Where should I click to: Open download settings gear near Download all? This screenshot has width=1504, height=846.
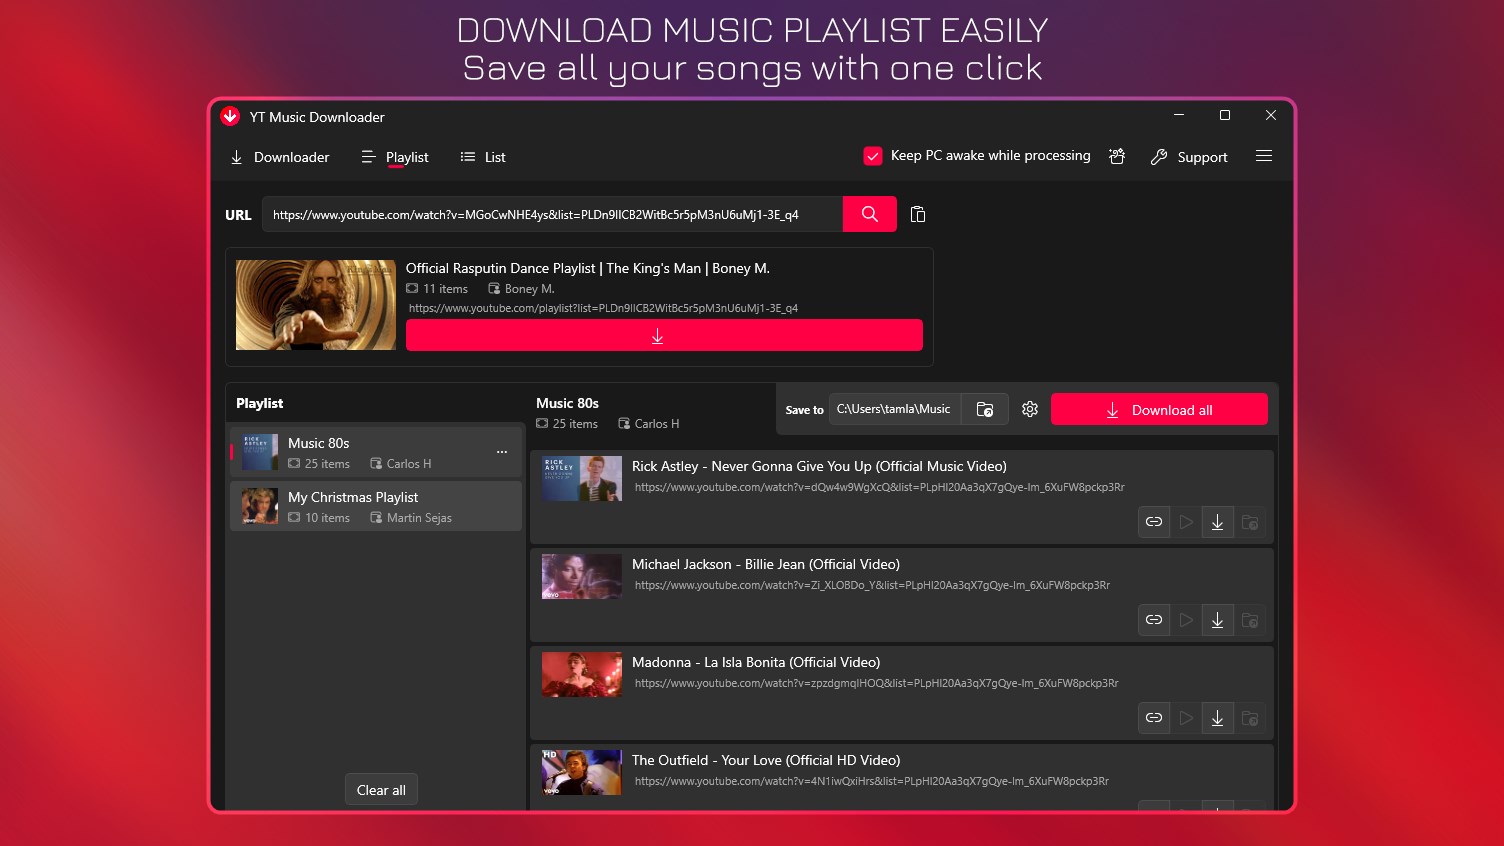click(1029, 409)
